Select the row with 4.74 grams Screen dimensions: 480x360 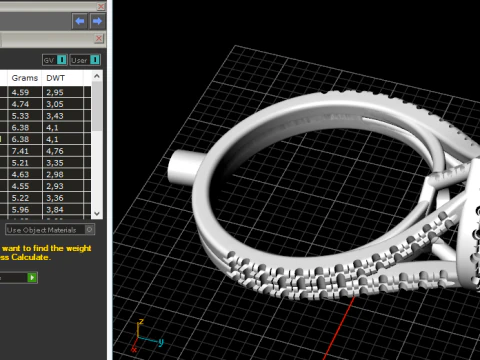[45, 104]
